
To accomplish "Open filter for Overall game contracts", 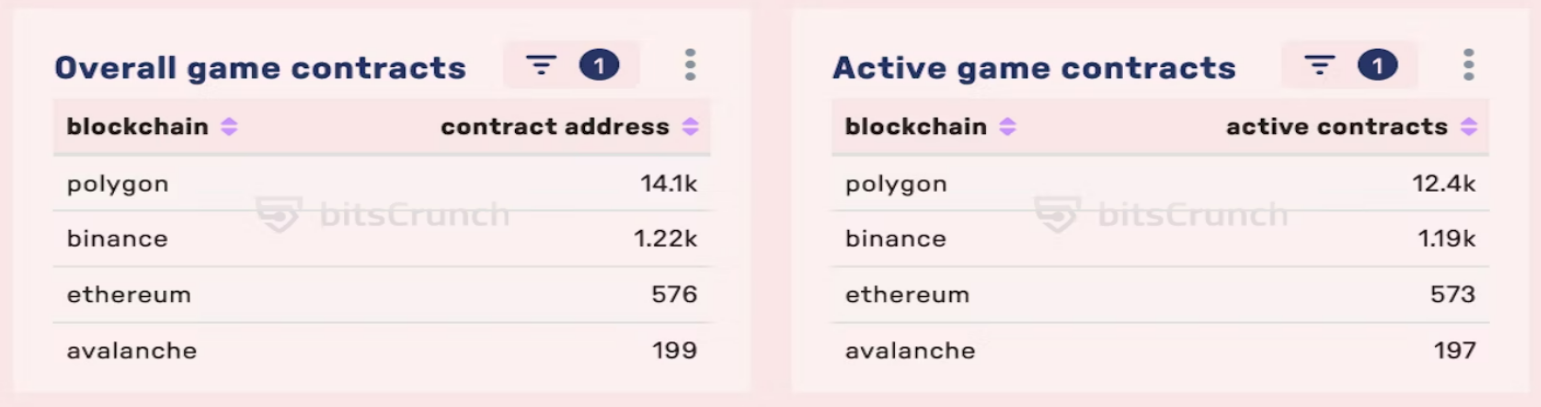I will click(541, 66).
